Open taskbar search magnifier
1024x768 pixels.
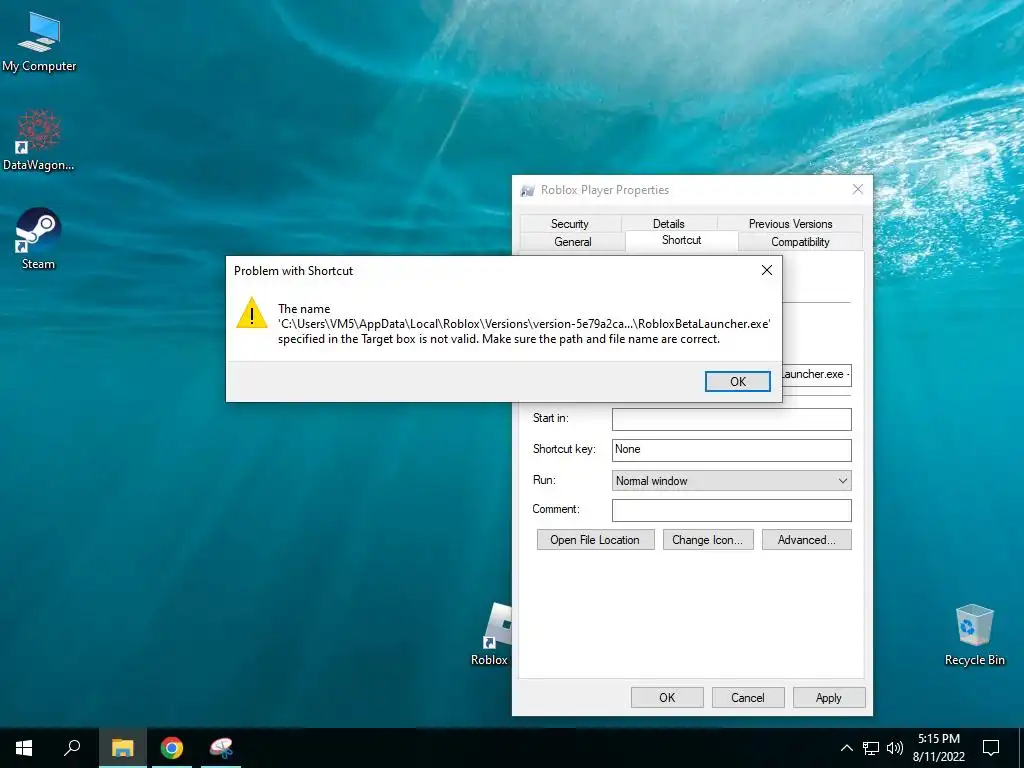point(72,748)
